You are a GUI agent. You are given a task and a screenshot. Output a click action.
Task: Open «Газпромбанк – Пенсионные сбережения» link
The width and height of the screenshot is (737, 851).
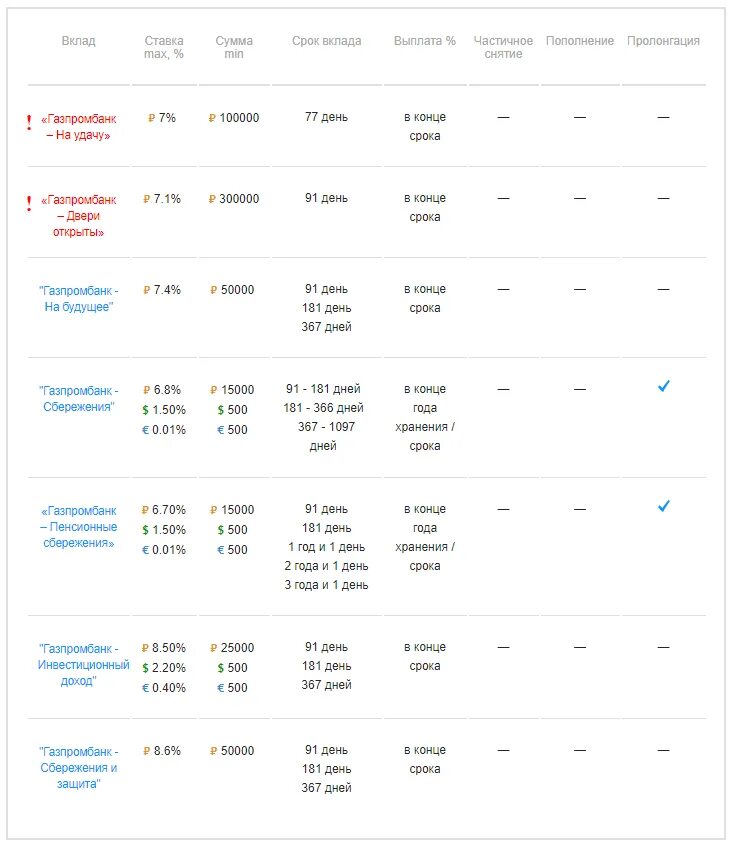point(78,526)
